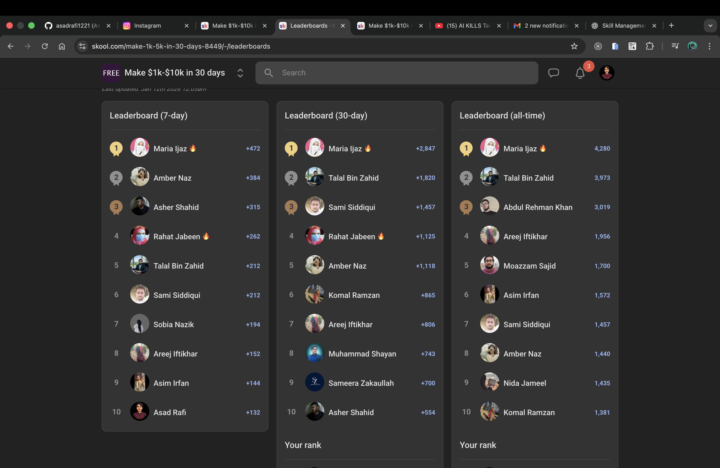Click Leaderboard (30-day) heading
Screen dimensions: 720x468
point(326,115)
